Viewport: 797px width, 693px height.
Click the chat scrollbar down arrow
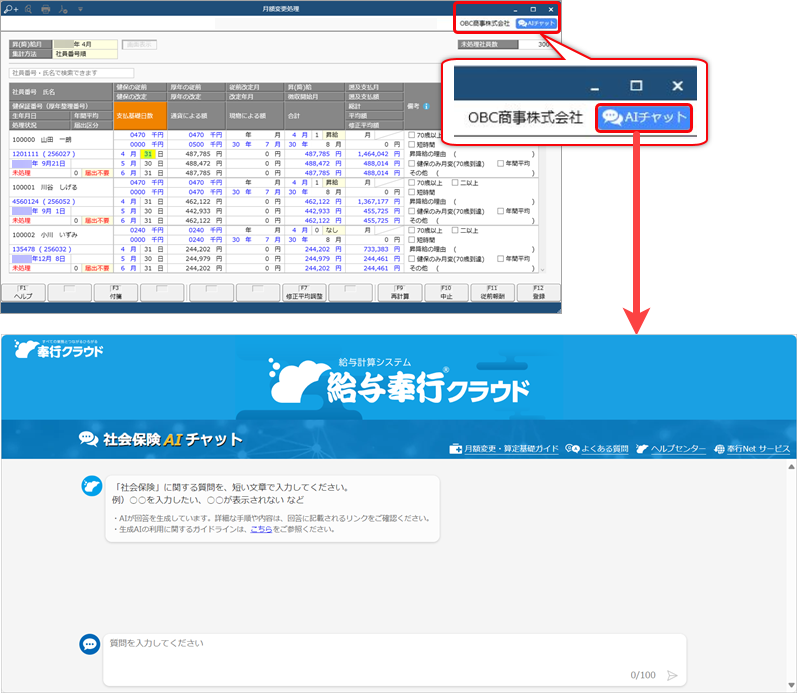[x=791, y=686]
